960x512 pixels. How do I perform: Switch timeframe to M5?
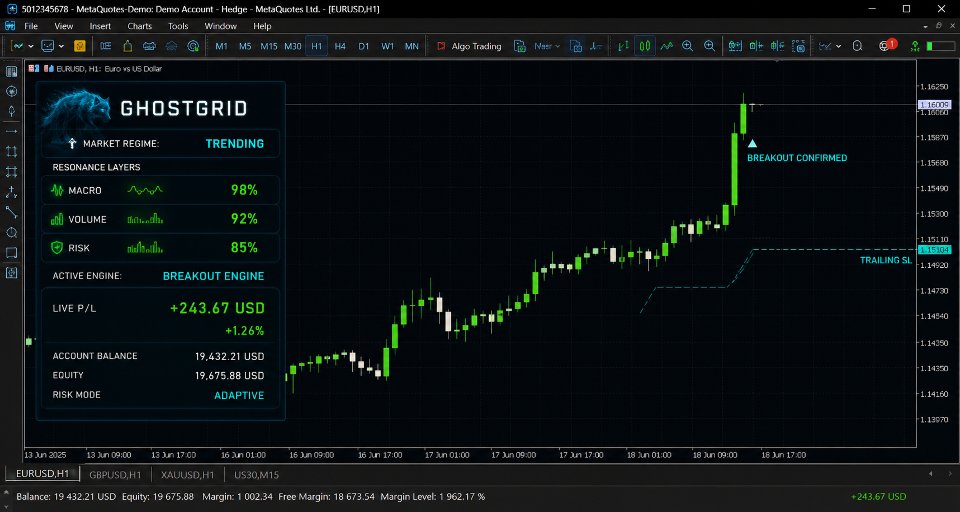click(245, 46)
